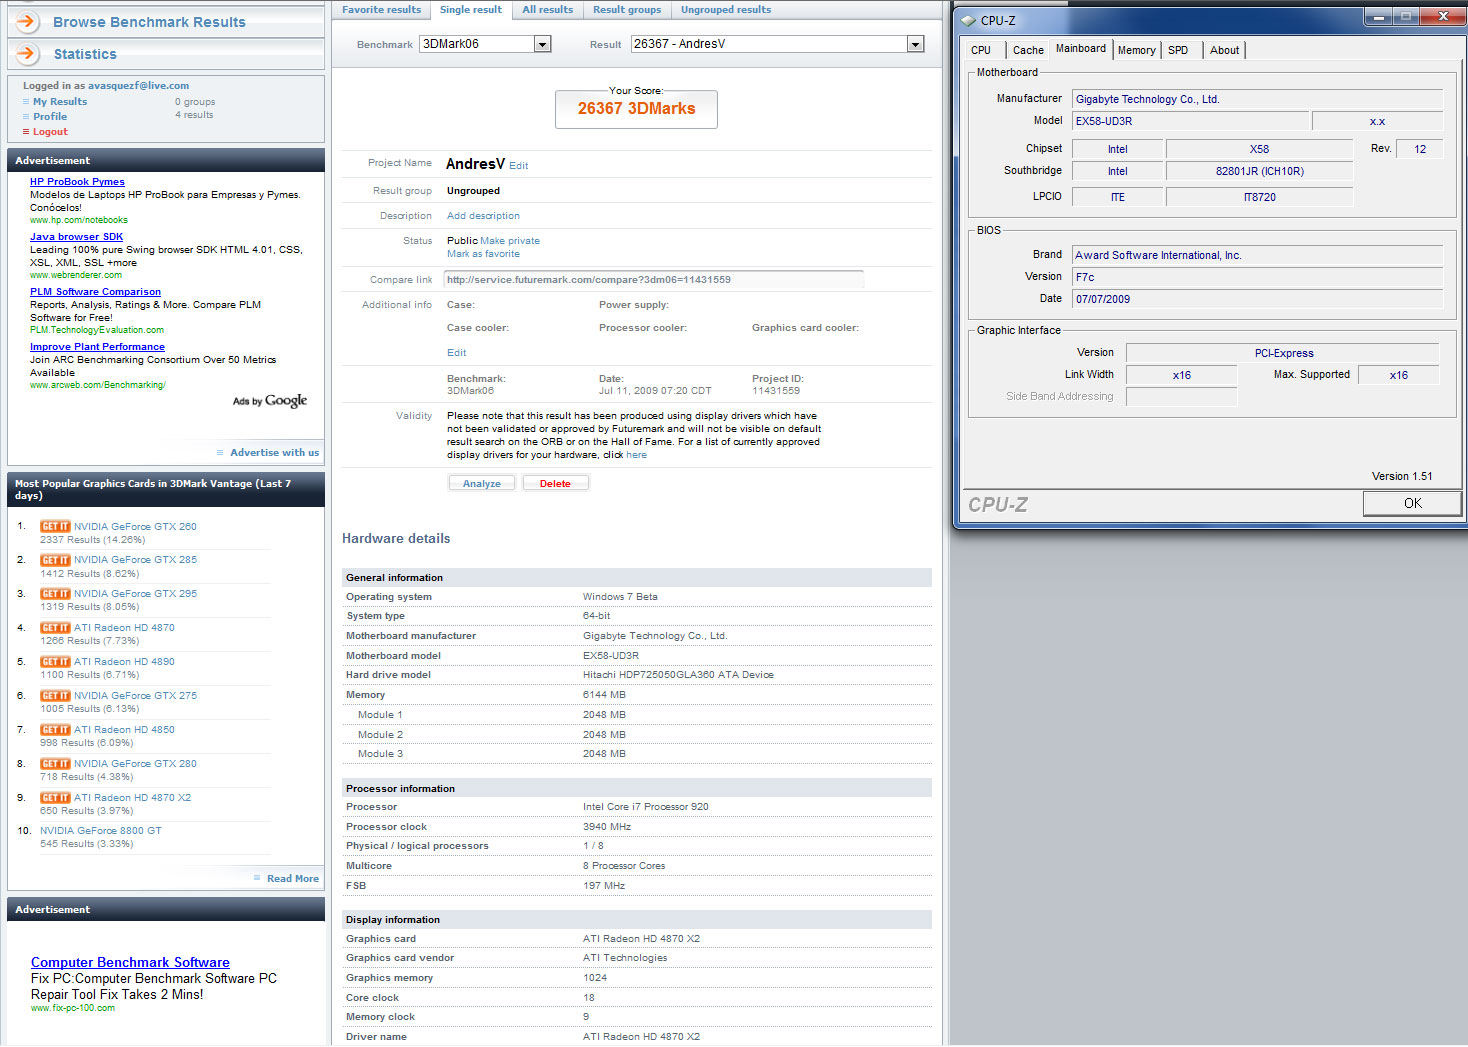This screenshot has width=1468, height=1047.
Task: Click Mark as favorite link
Action: coord(483,254)
